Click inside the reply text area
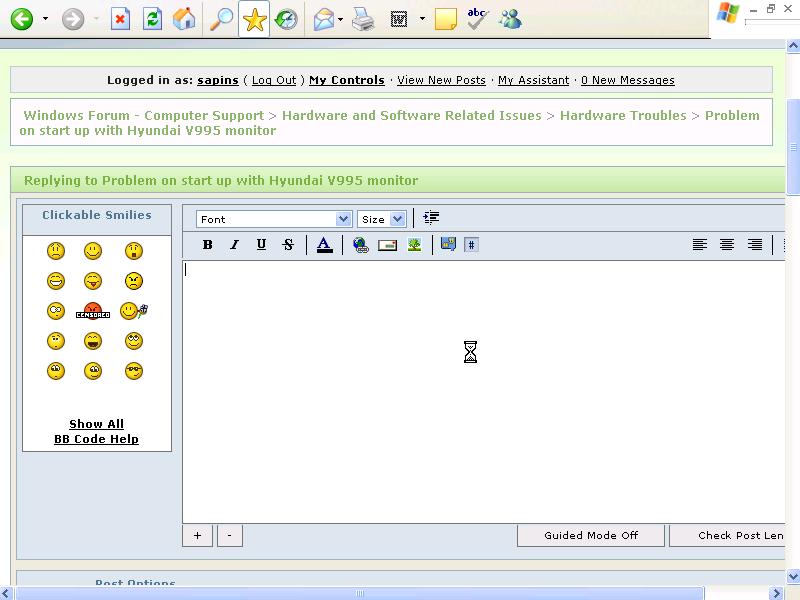Image resolution: width=800 pixels, height=600 pixels. pos(484,392)
